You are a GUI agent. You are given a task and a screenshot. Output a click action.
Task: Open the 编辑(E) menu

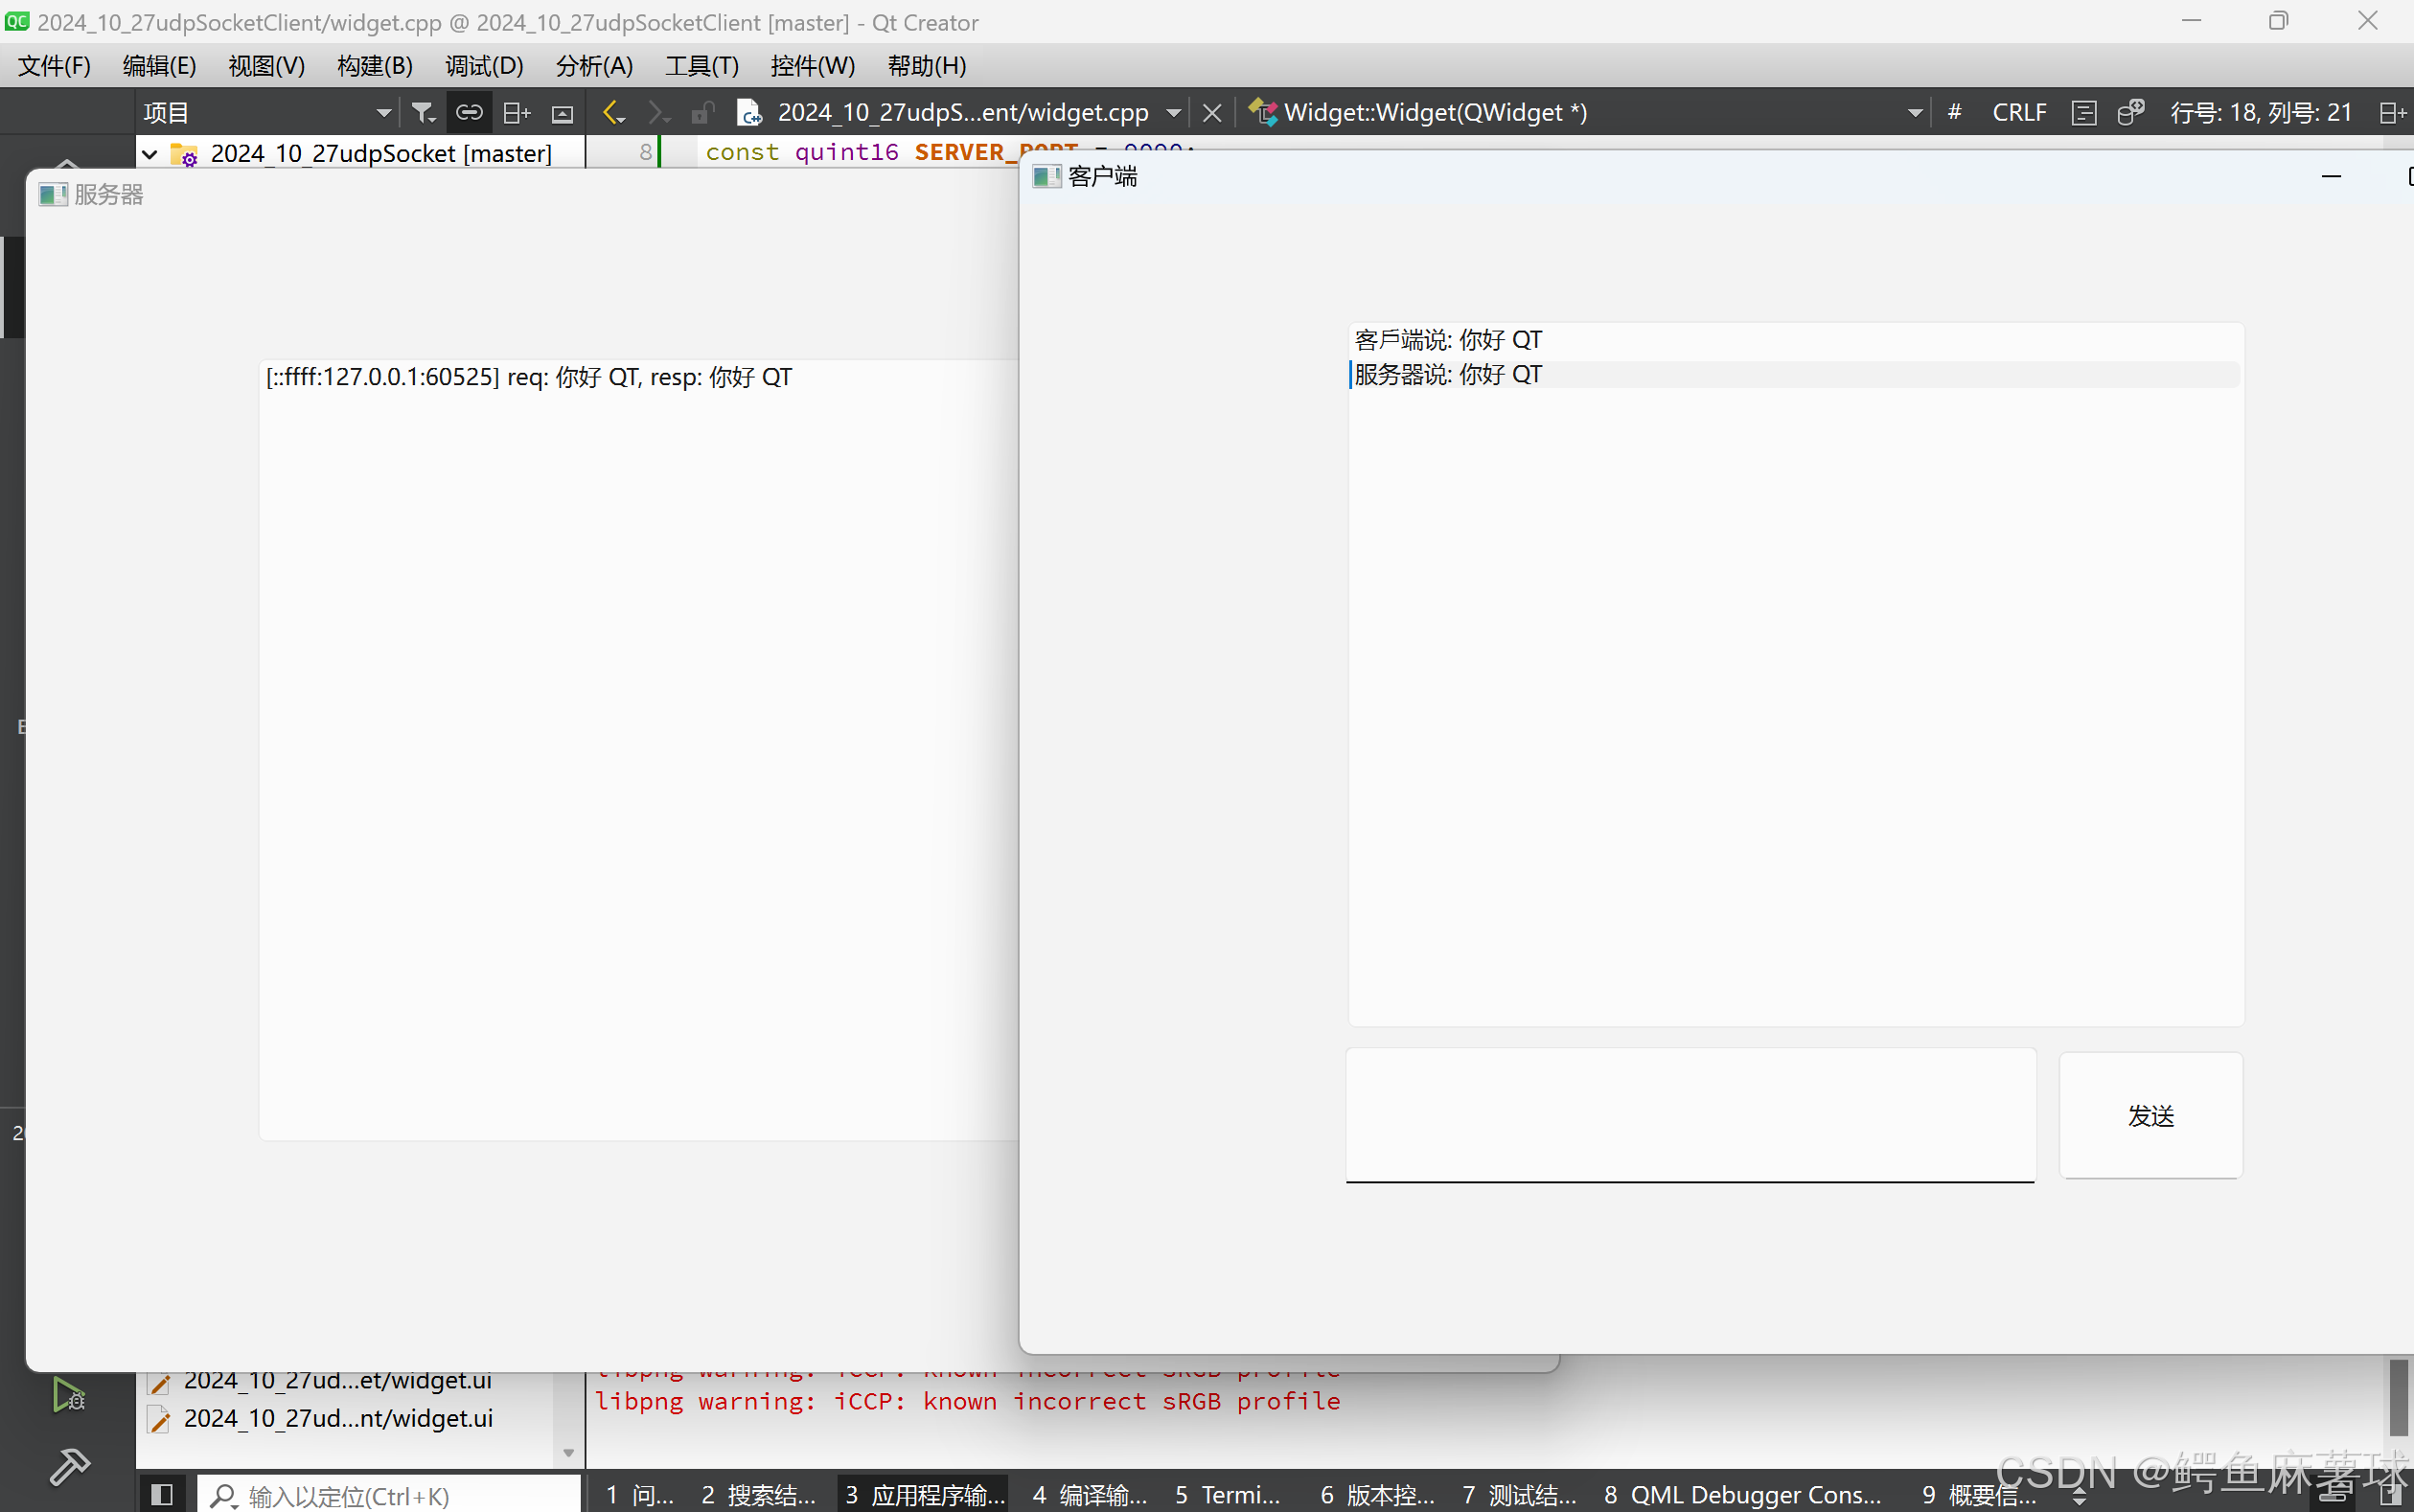click(x=159, y=66)
